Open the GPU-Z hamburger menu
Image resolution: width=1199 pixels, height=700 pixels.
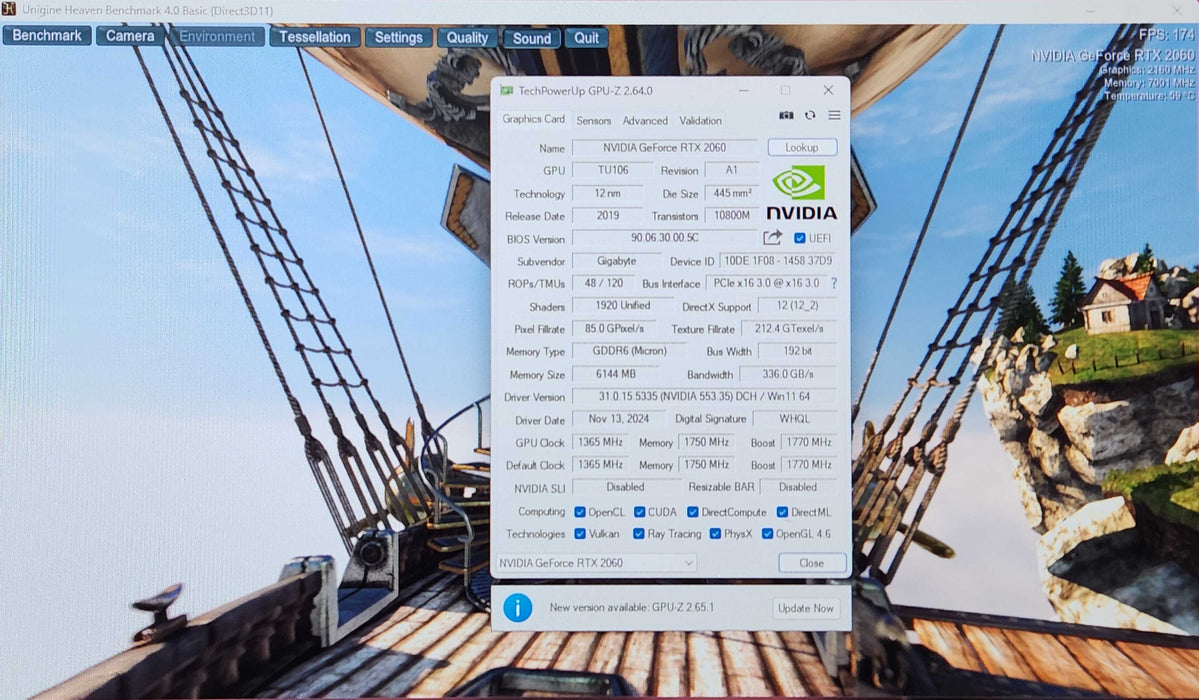[x=834, y=116]
